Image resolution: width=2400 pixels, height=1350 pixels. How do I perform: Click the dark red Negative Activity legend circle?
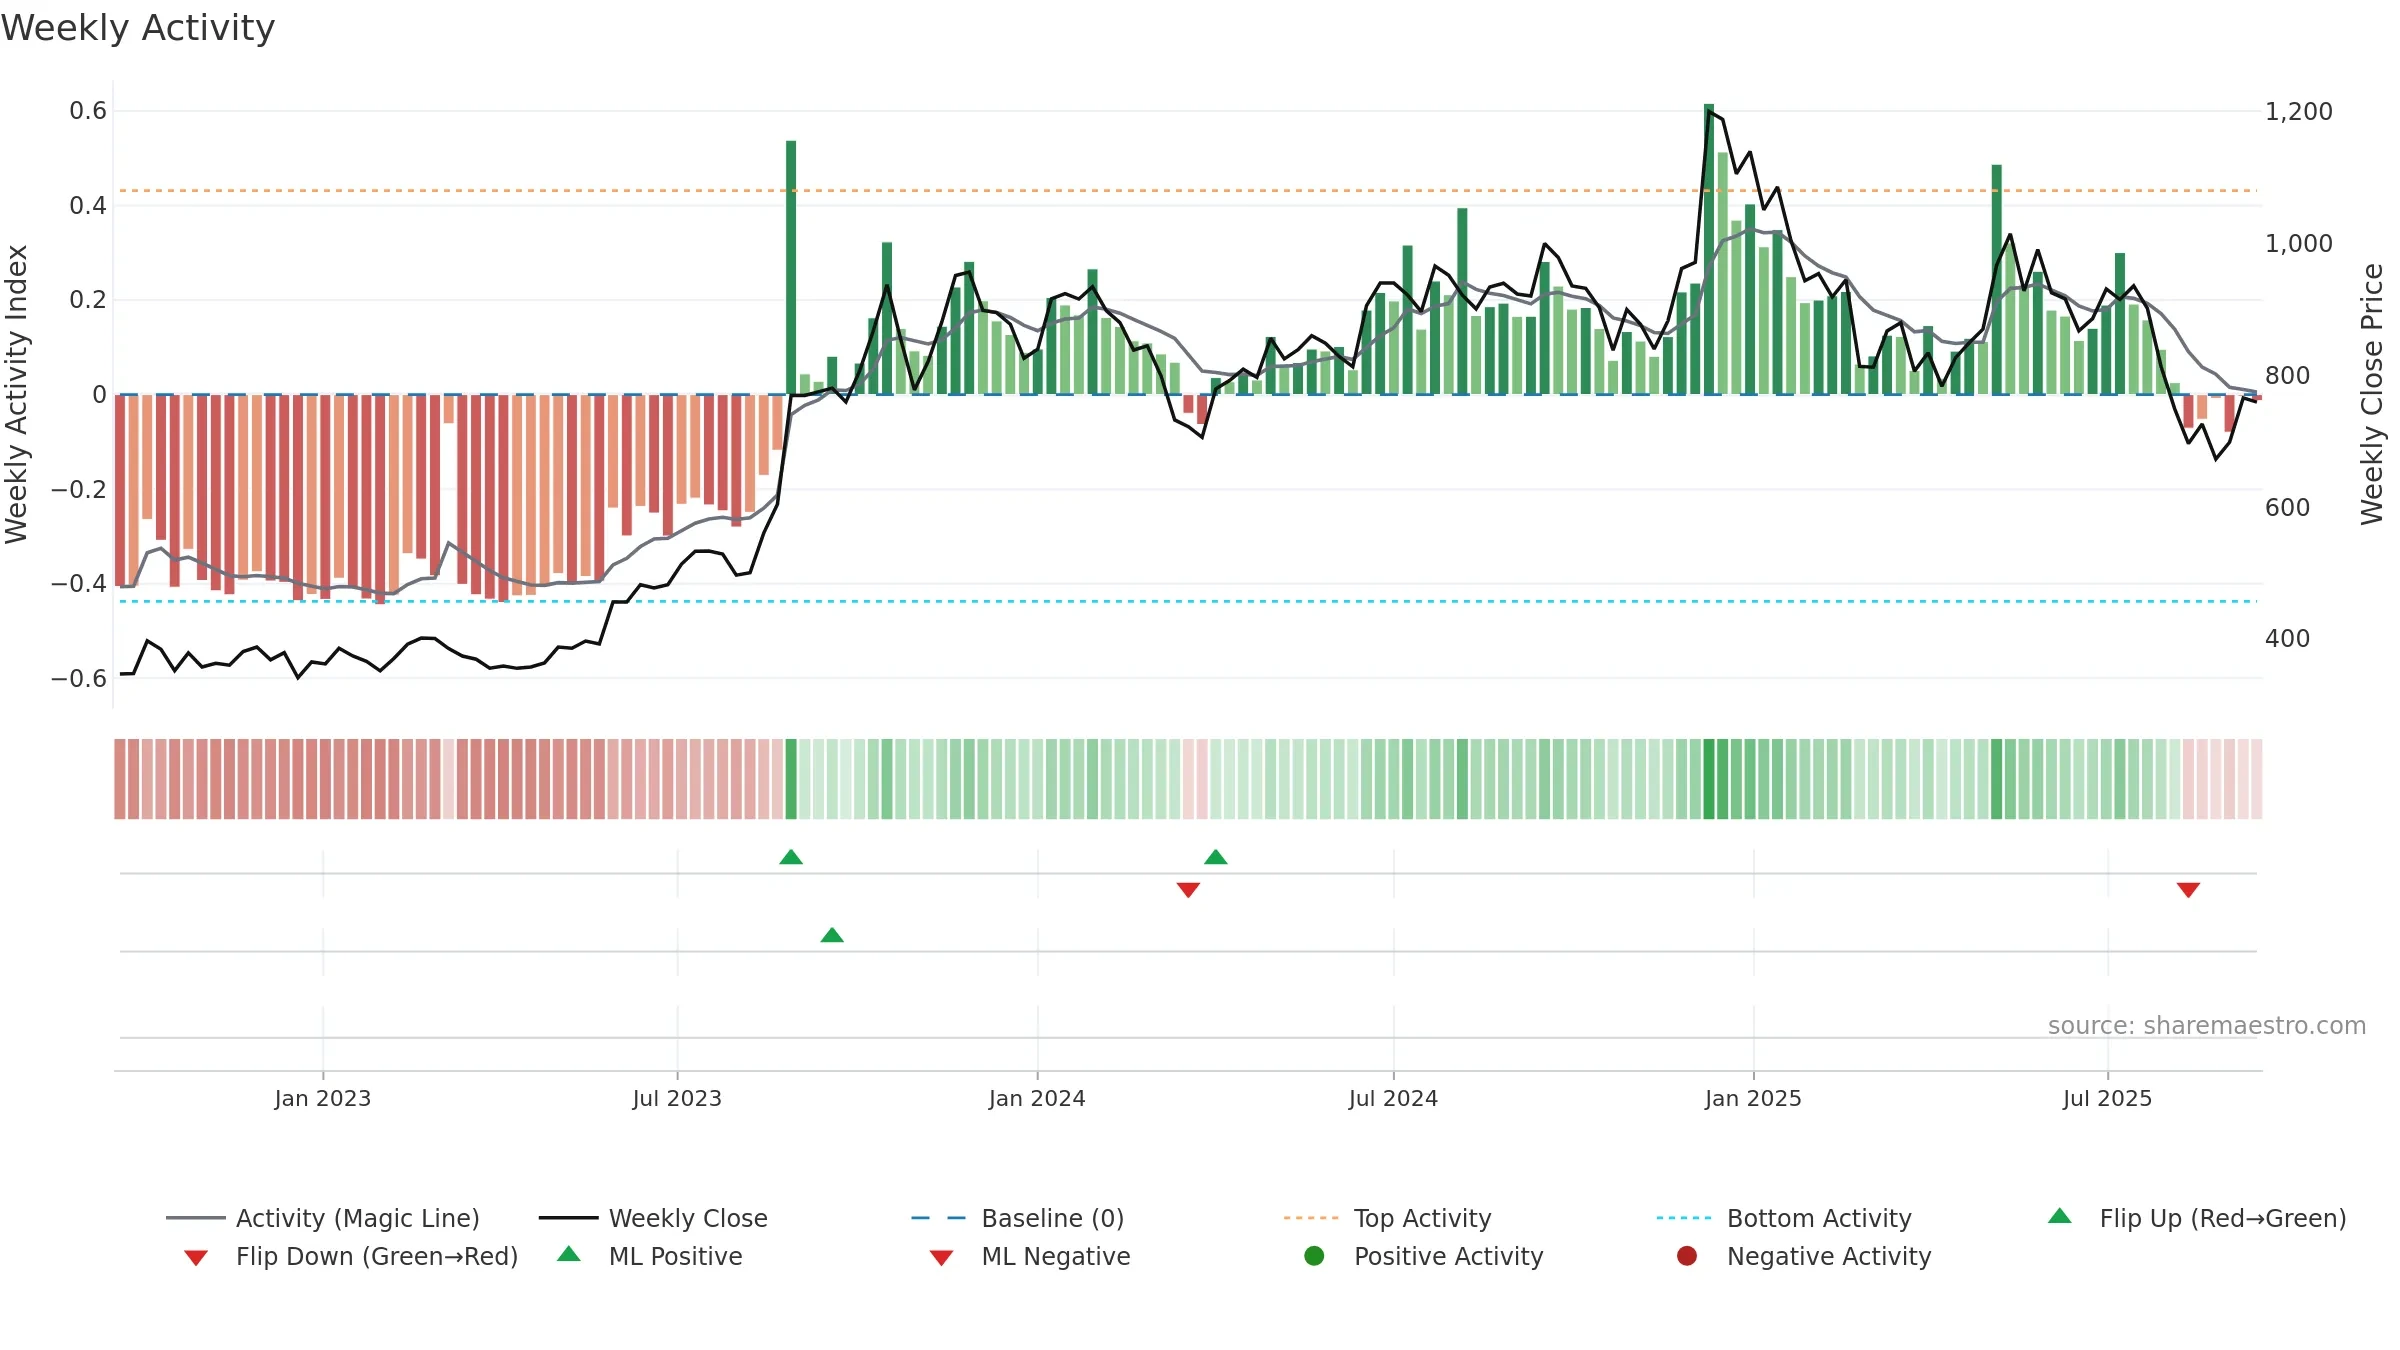[1687, 1256]
